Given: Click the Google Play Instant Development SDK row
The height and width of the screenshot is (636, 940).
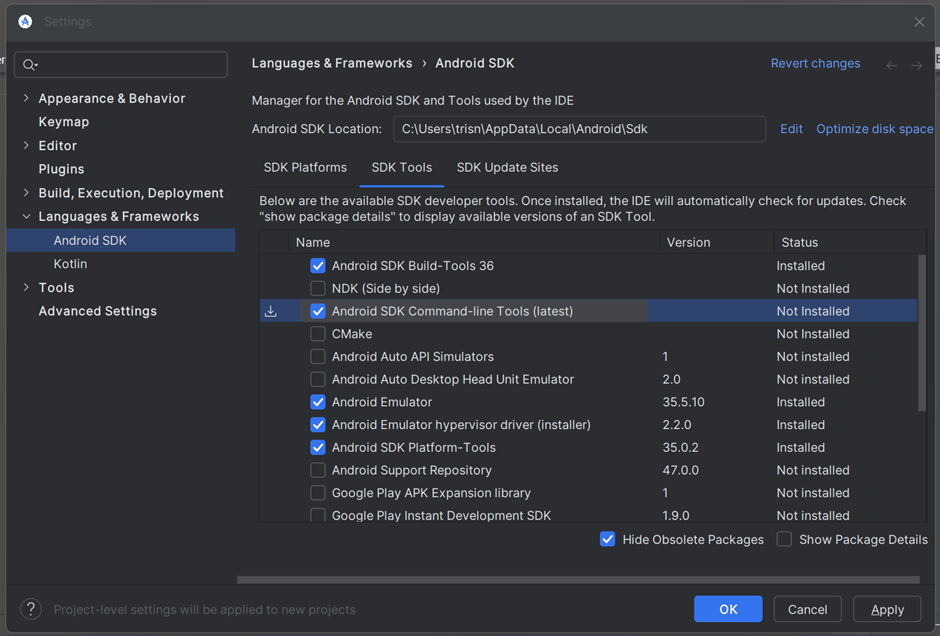Looking at the screenshot, I should coord(589,514).
